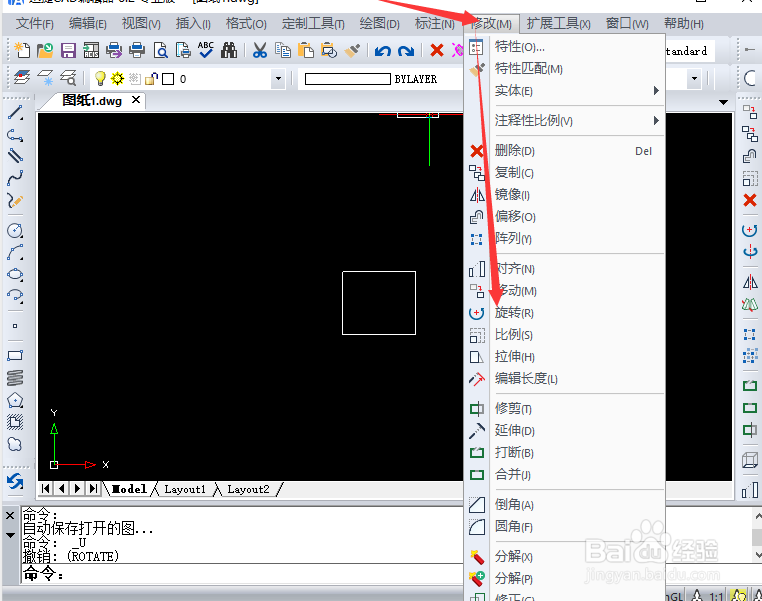Open the 帮助(H) menu

684,23
